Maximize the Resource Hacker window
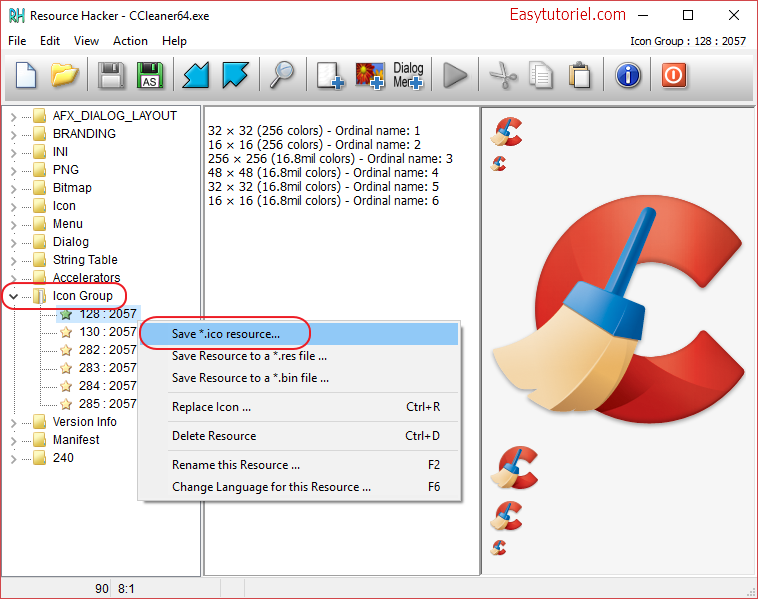Viewport: 758px width, 599px height. pyautogui.click(x=688, y=15)
